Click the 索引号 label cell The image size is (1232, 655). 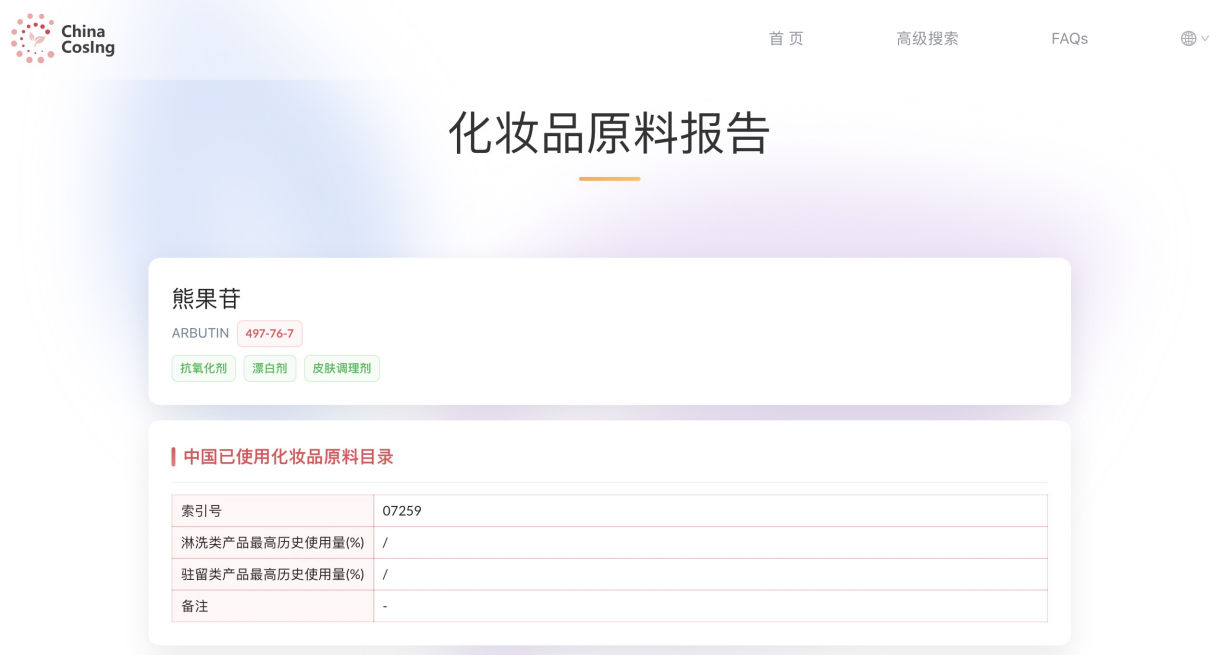pyautogui.click(x=196, y=510)
